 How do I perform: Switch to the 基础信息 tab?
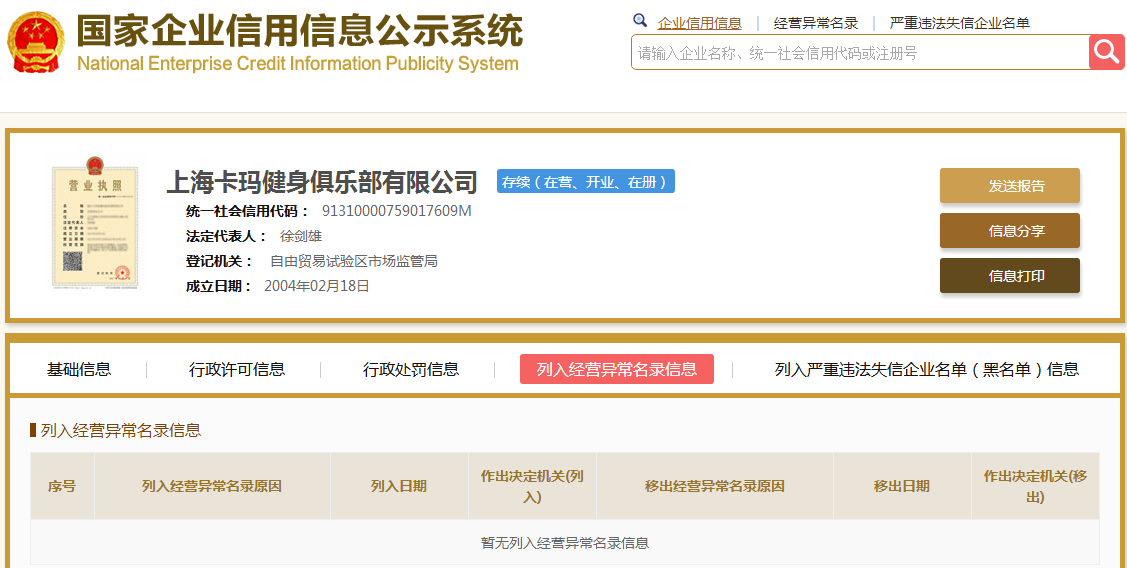pos(79,370)
